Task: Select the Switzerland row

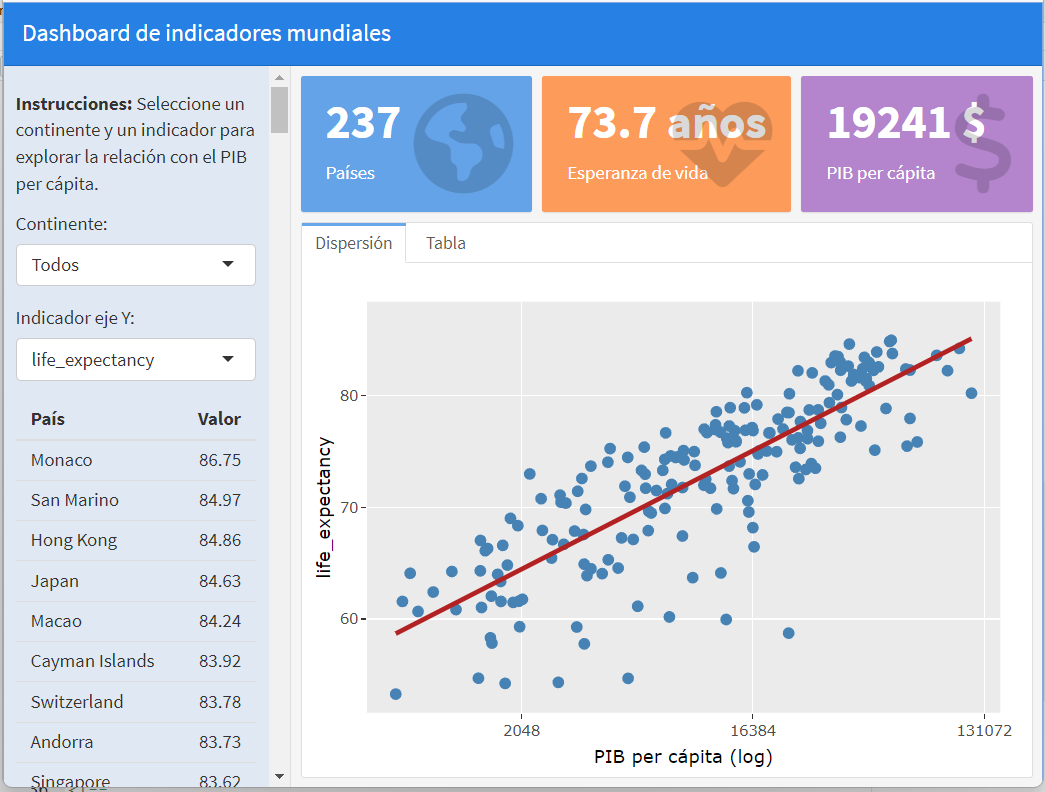Action: click(136, 702)
